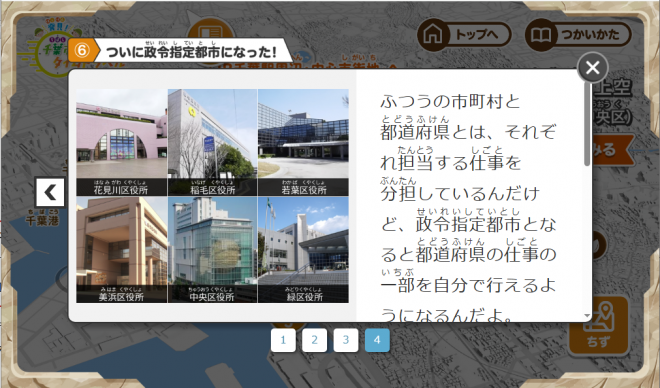
Task: Click the open book icon in つかいかた
Action: (541, 35)
